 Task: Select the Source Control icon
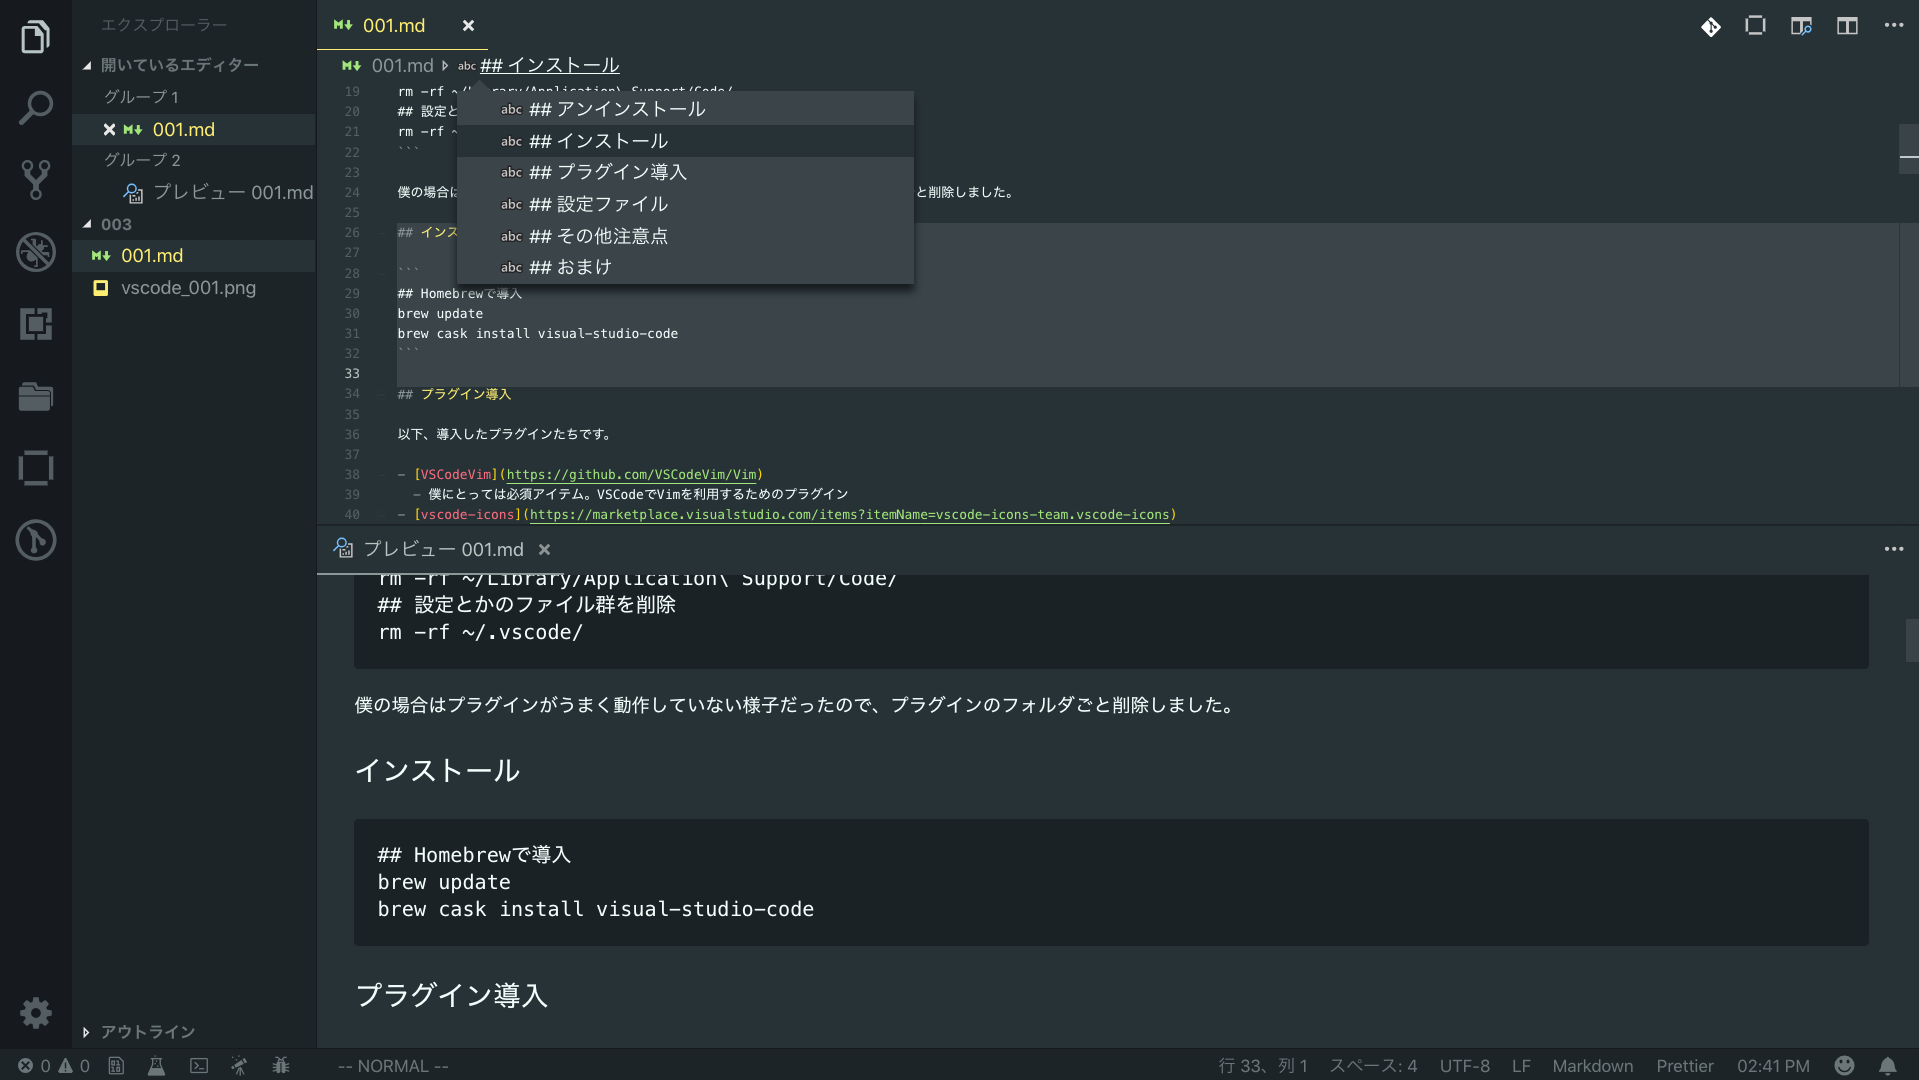pos(36,180)
